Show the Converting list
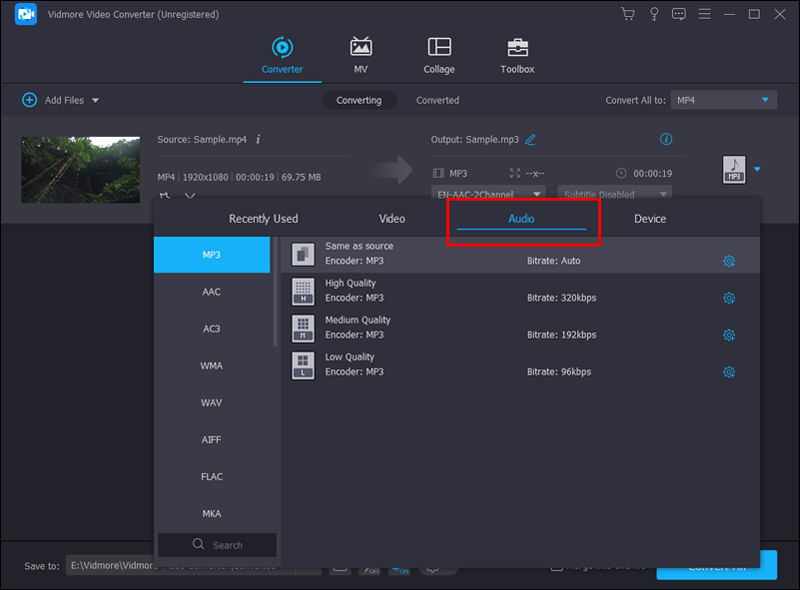This screenshot has height=590, width=800. (x=359, y=100)
